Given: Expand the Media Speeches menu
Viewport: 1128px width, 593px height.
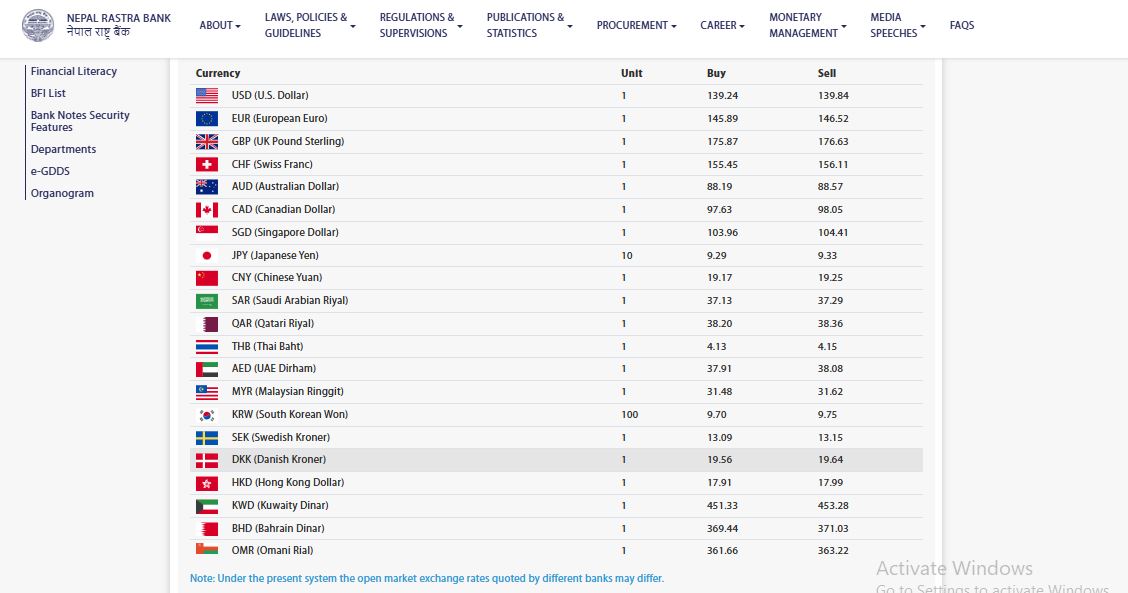Looking at the screenshot, I should [x=898, y=25].
